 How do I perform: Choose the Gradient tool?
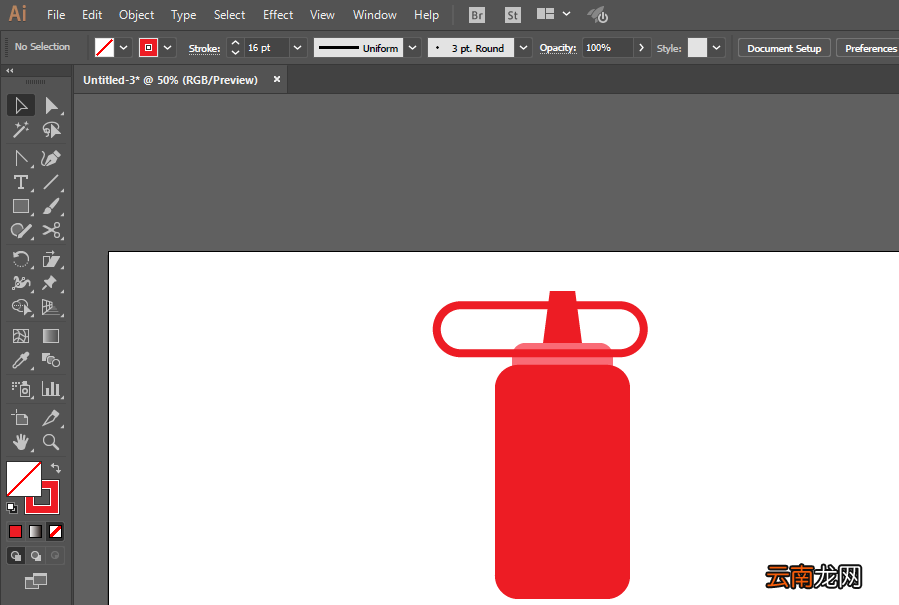(51, 336)
